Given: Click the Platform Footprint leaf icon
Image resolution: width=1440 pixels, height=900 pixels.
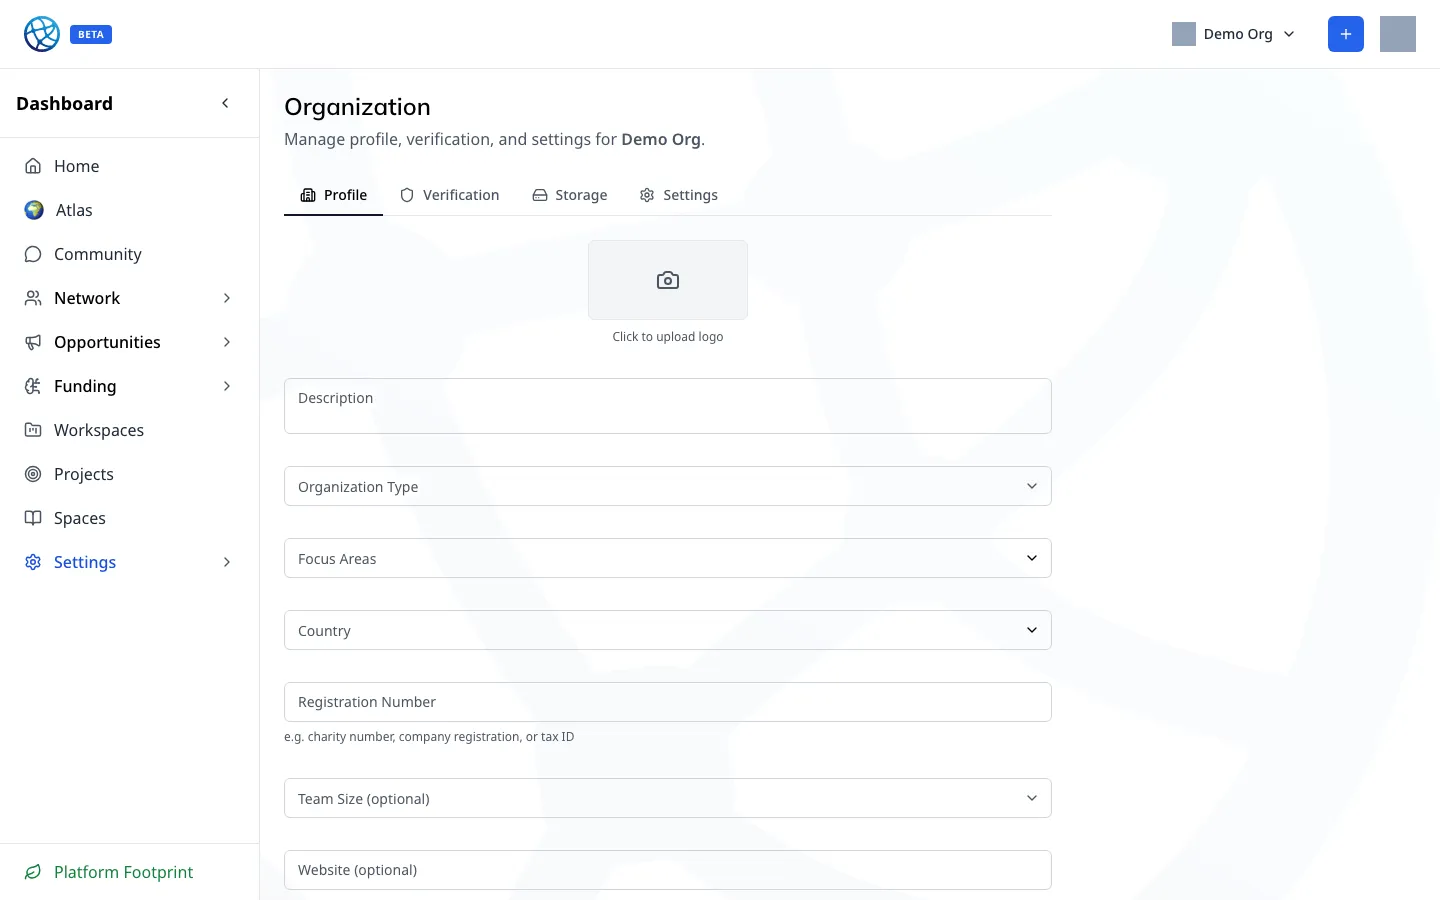Looking at the screenshot, I should tap(33, 872).
